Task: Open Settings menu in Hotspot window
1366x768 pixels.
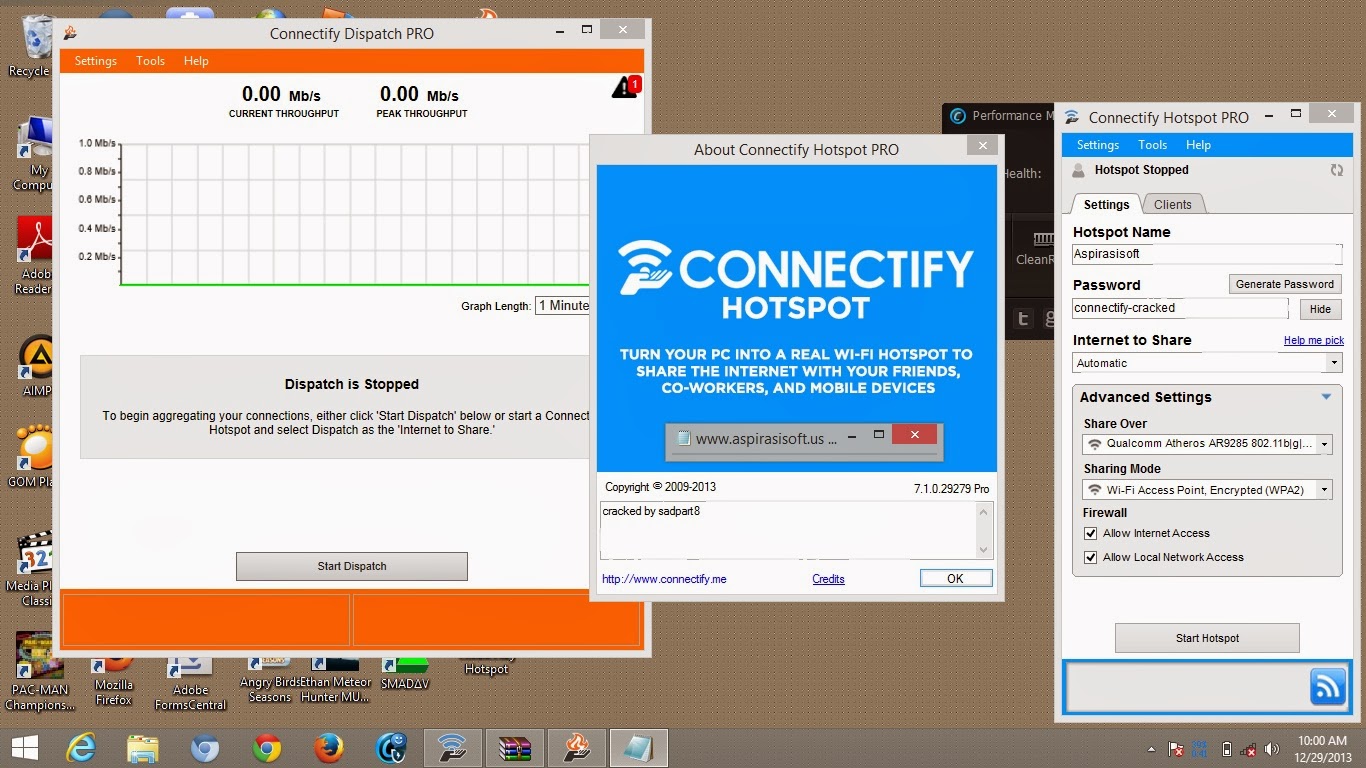Action: [x=1098, y=145]
